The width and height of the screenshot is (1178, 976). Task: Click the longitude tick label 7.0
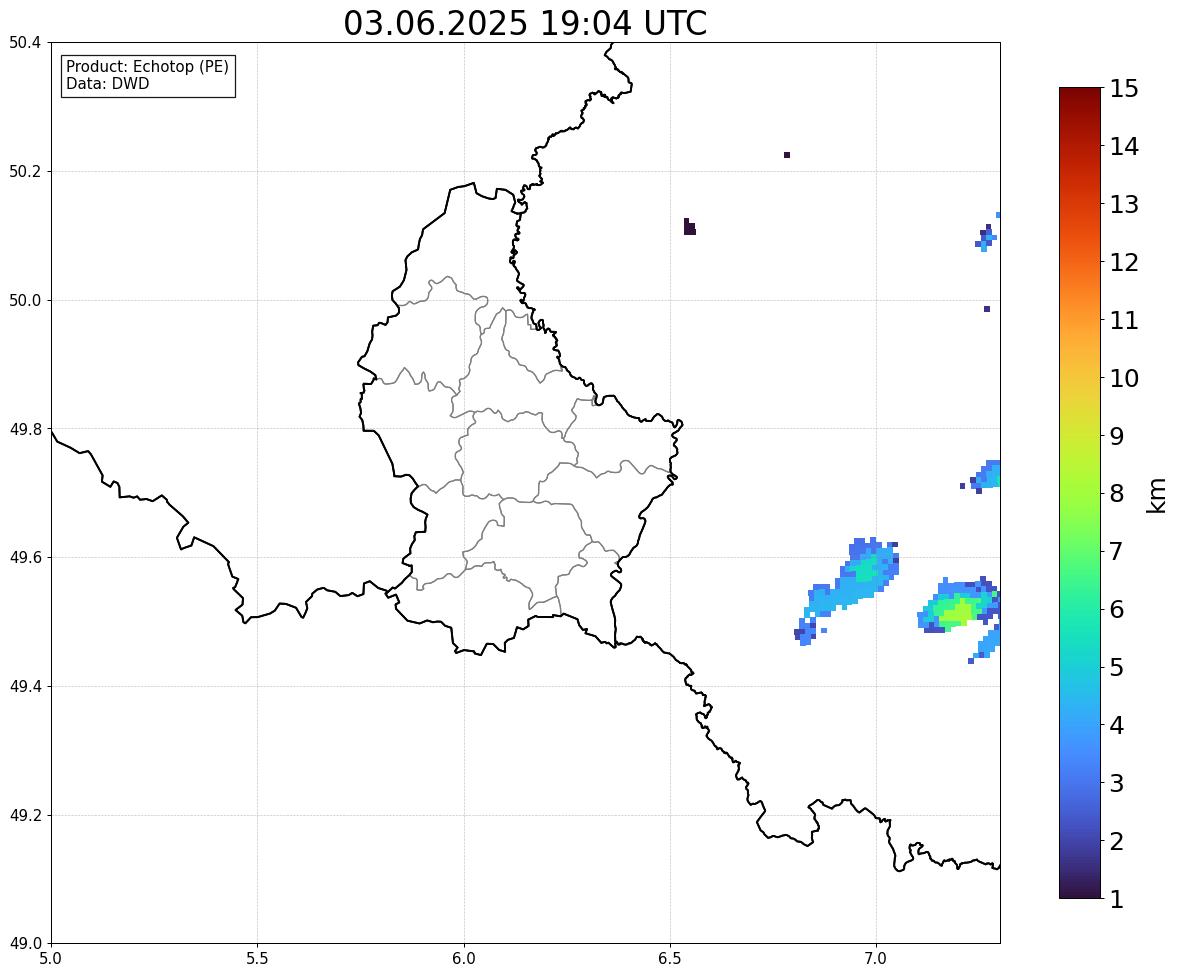tap(877, 959)
